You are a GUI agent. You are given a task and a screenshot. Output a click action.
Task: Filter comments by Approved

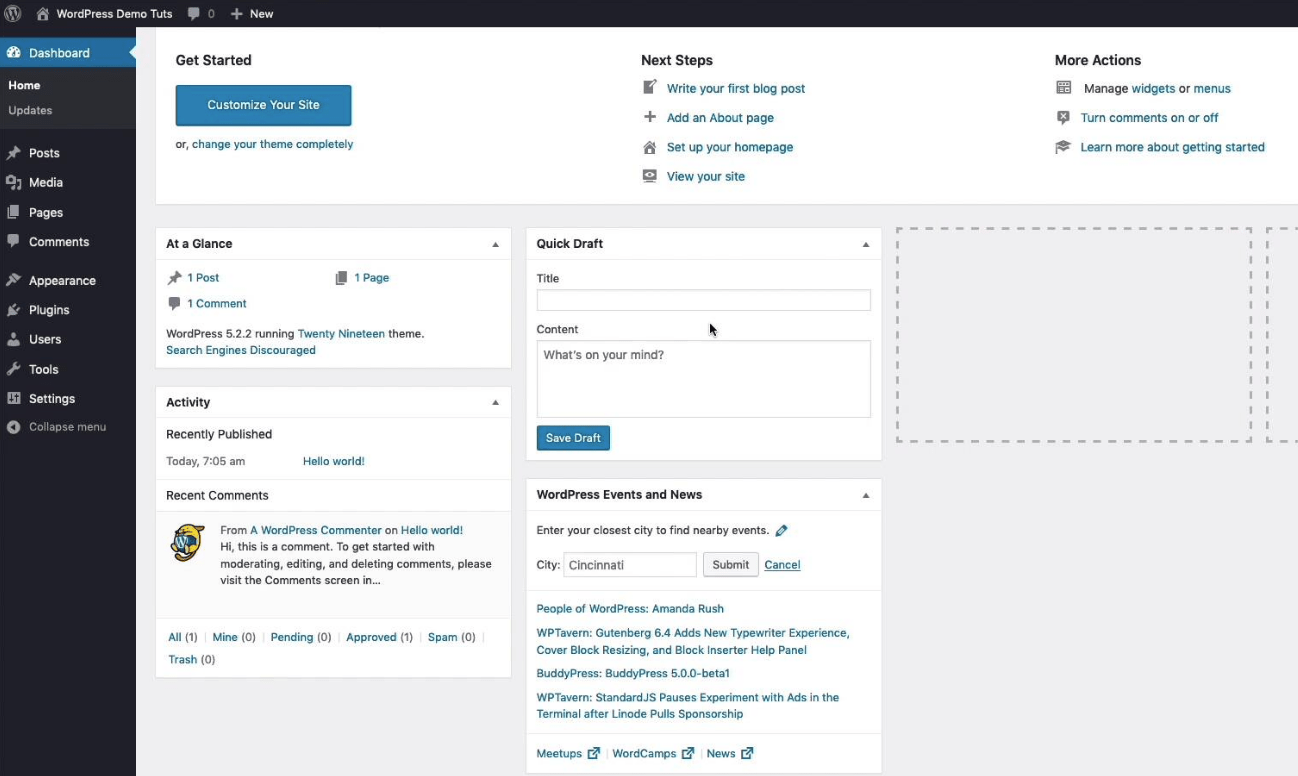click(x=371, y=637)
